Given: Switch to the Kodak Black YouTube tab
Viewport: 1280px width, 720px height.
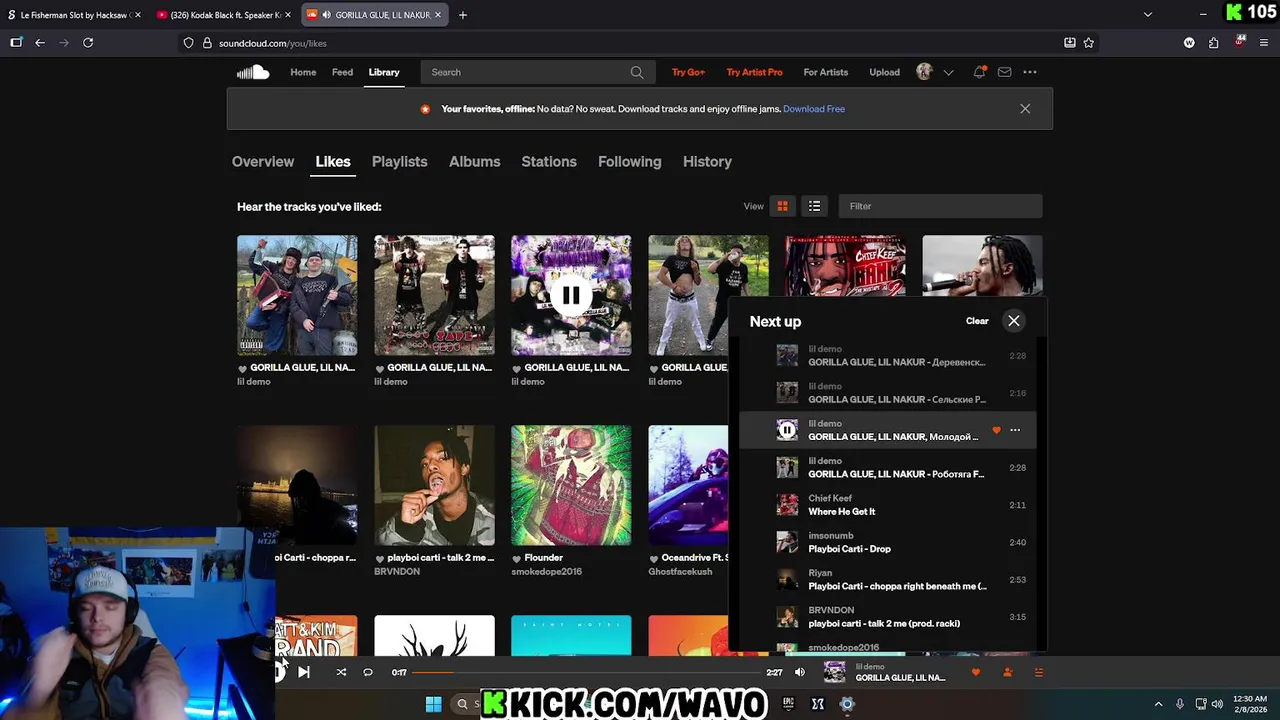Looking at the screenshot, I should (x=224, y=15).
